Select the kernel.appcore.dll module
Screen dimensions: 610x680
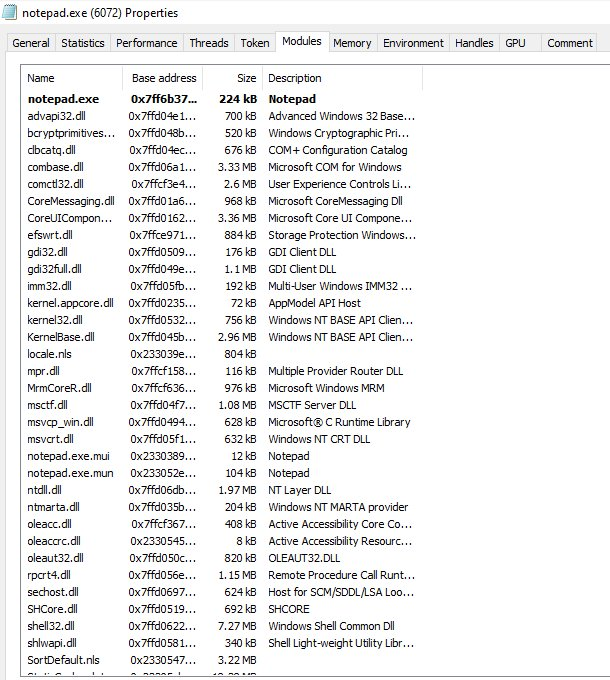(x=222, y=303)
